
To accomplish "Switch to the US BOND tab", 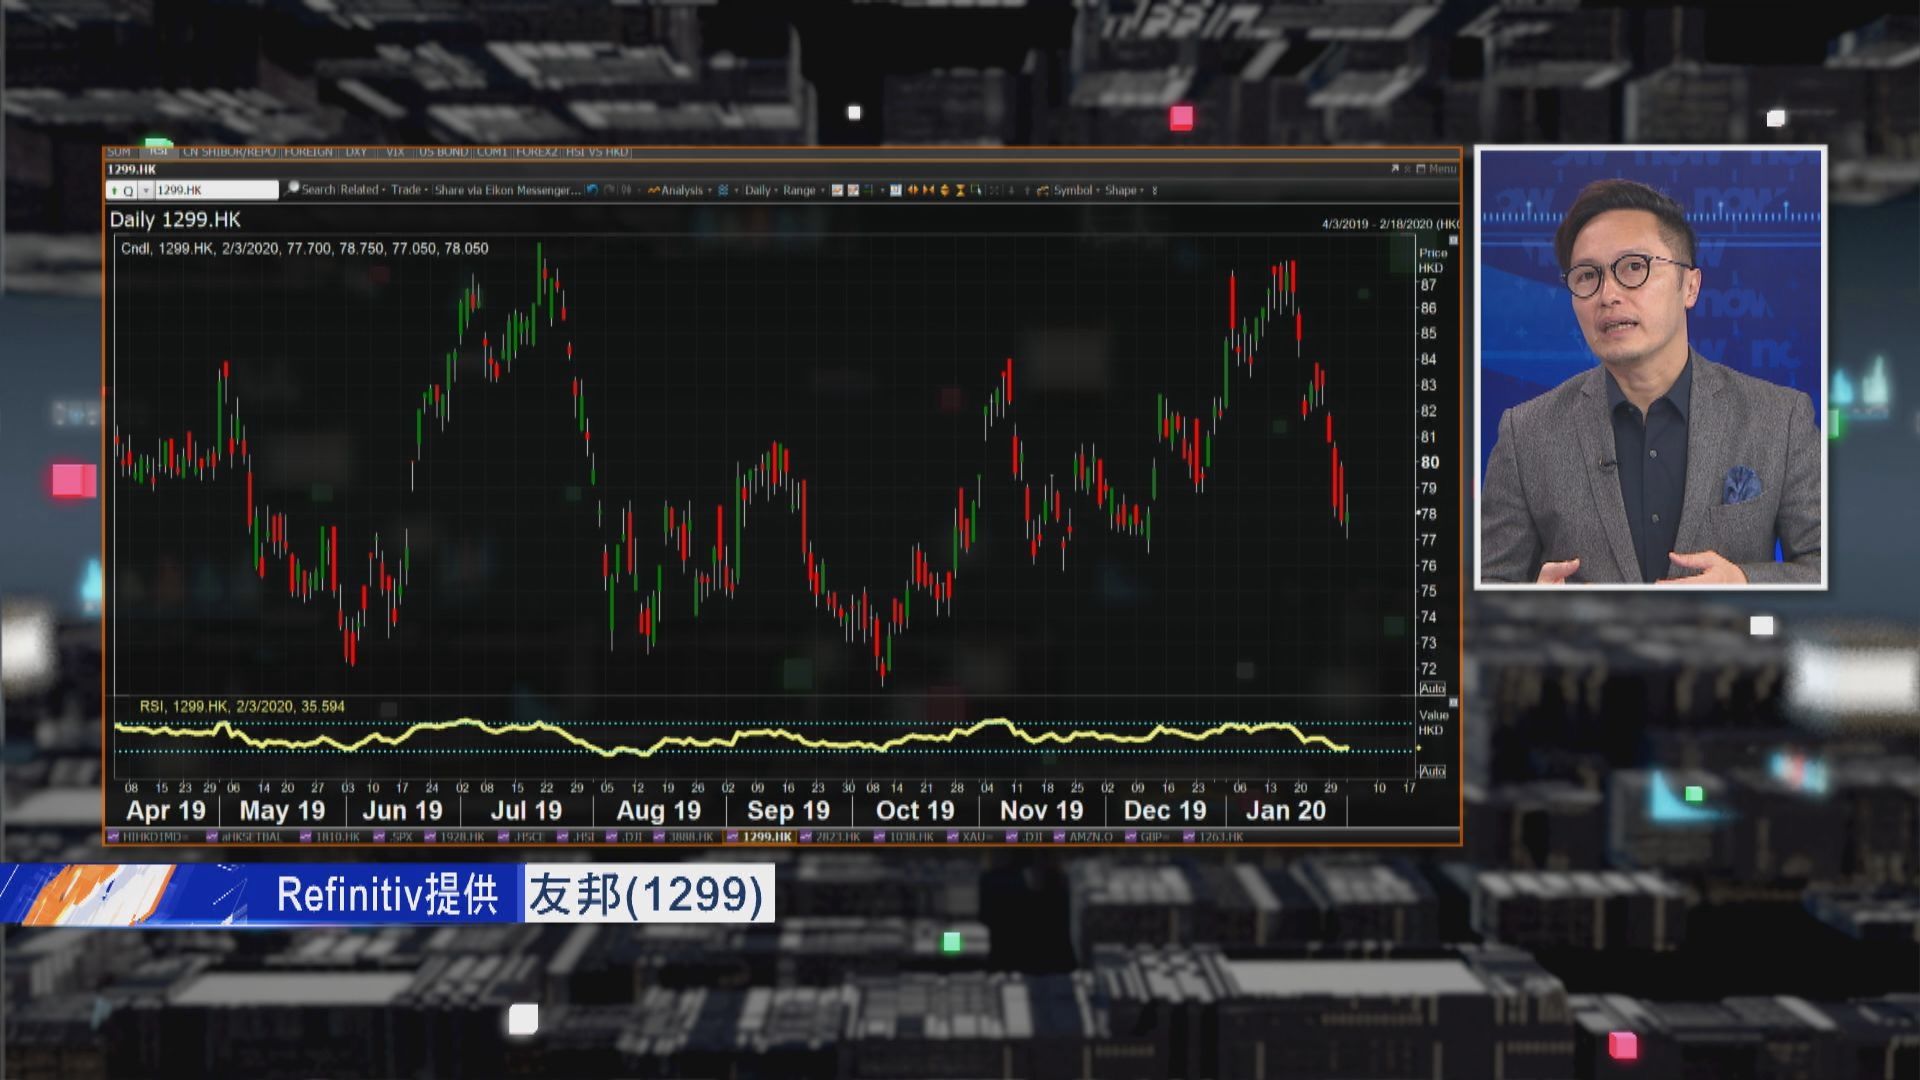I will pos(441,152).
